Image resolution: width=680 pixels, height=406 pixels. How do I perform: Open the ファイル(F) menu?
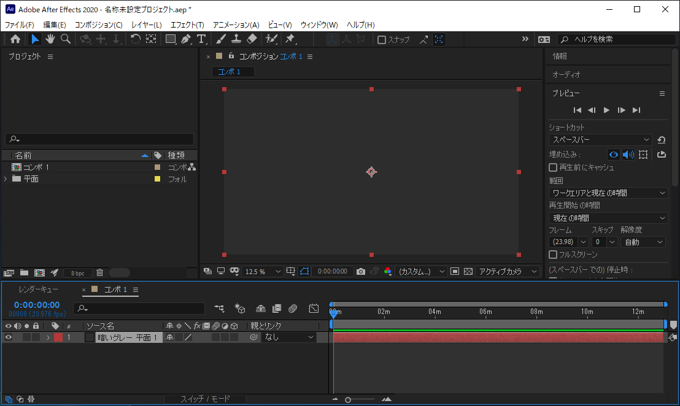coord(19,25)
